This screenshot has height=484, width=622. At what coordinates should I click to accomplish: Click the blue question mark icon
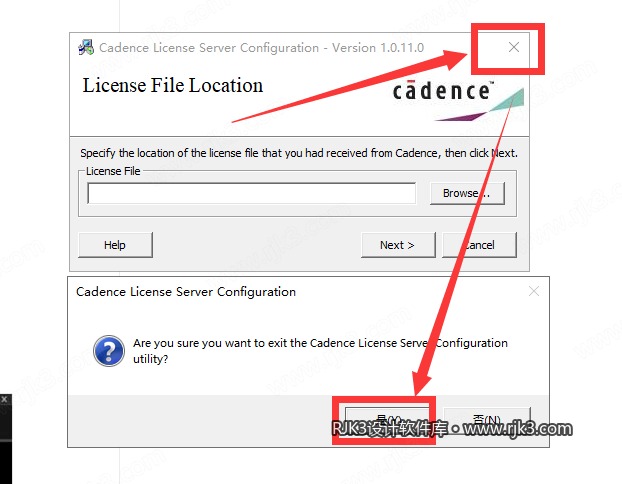tap(109, 351)
